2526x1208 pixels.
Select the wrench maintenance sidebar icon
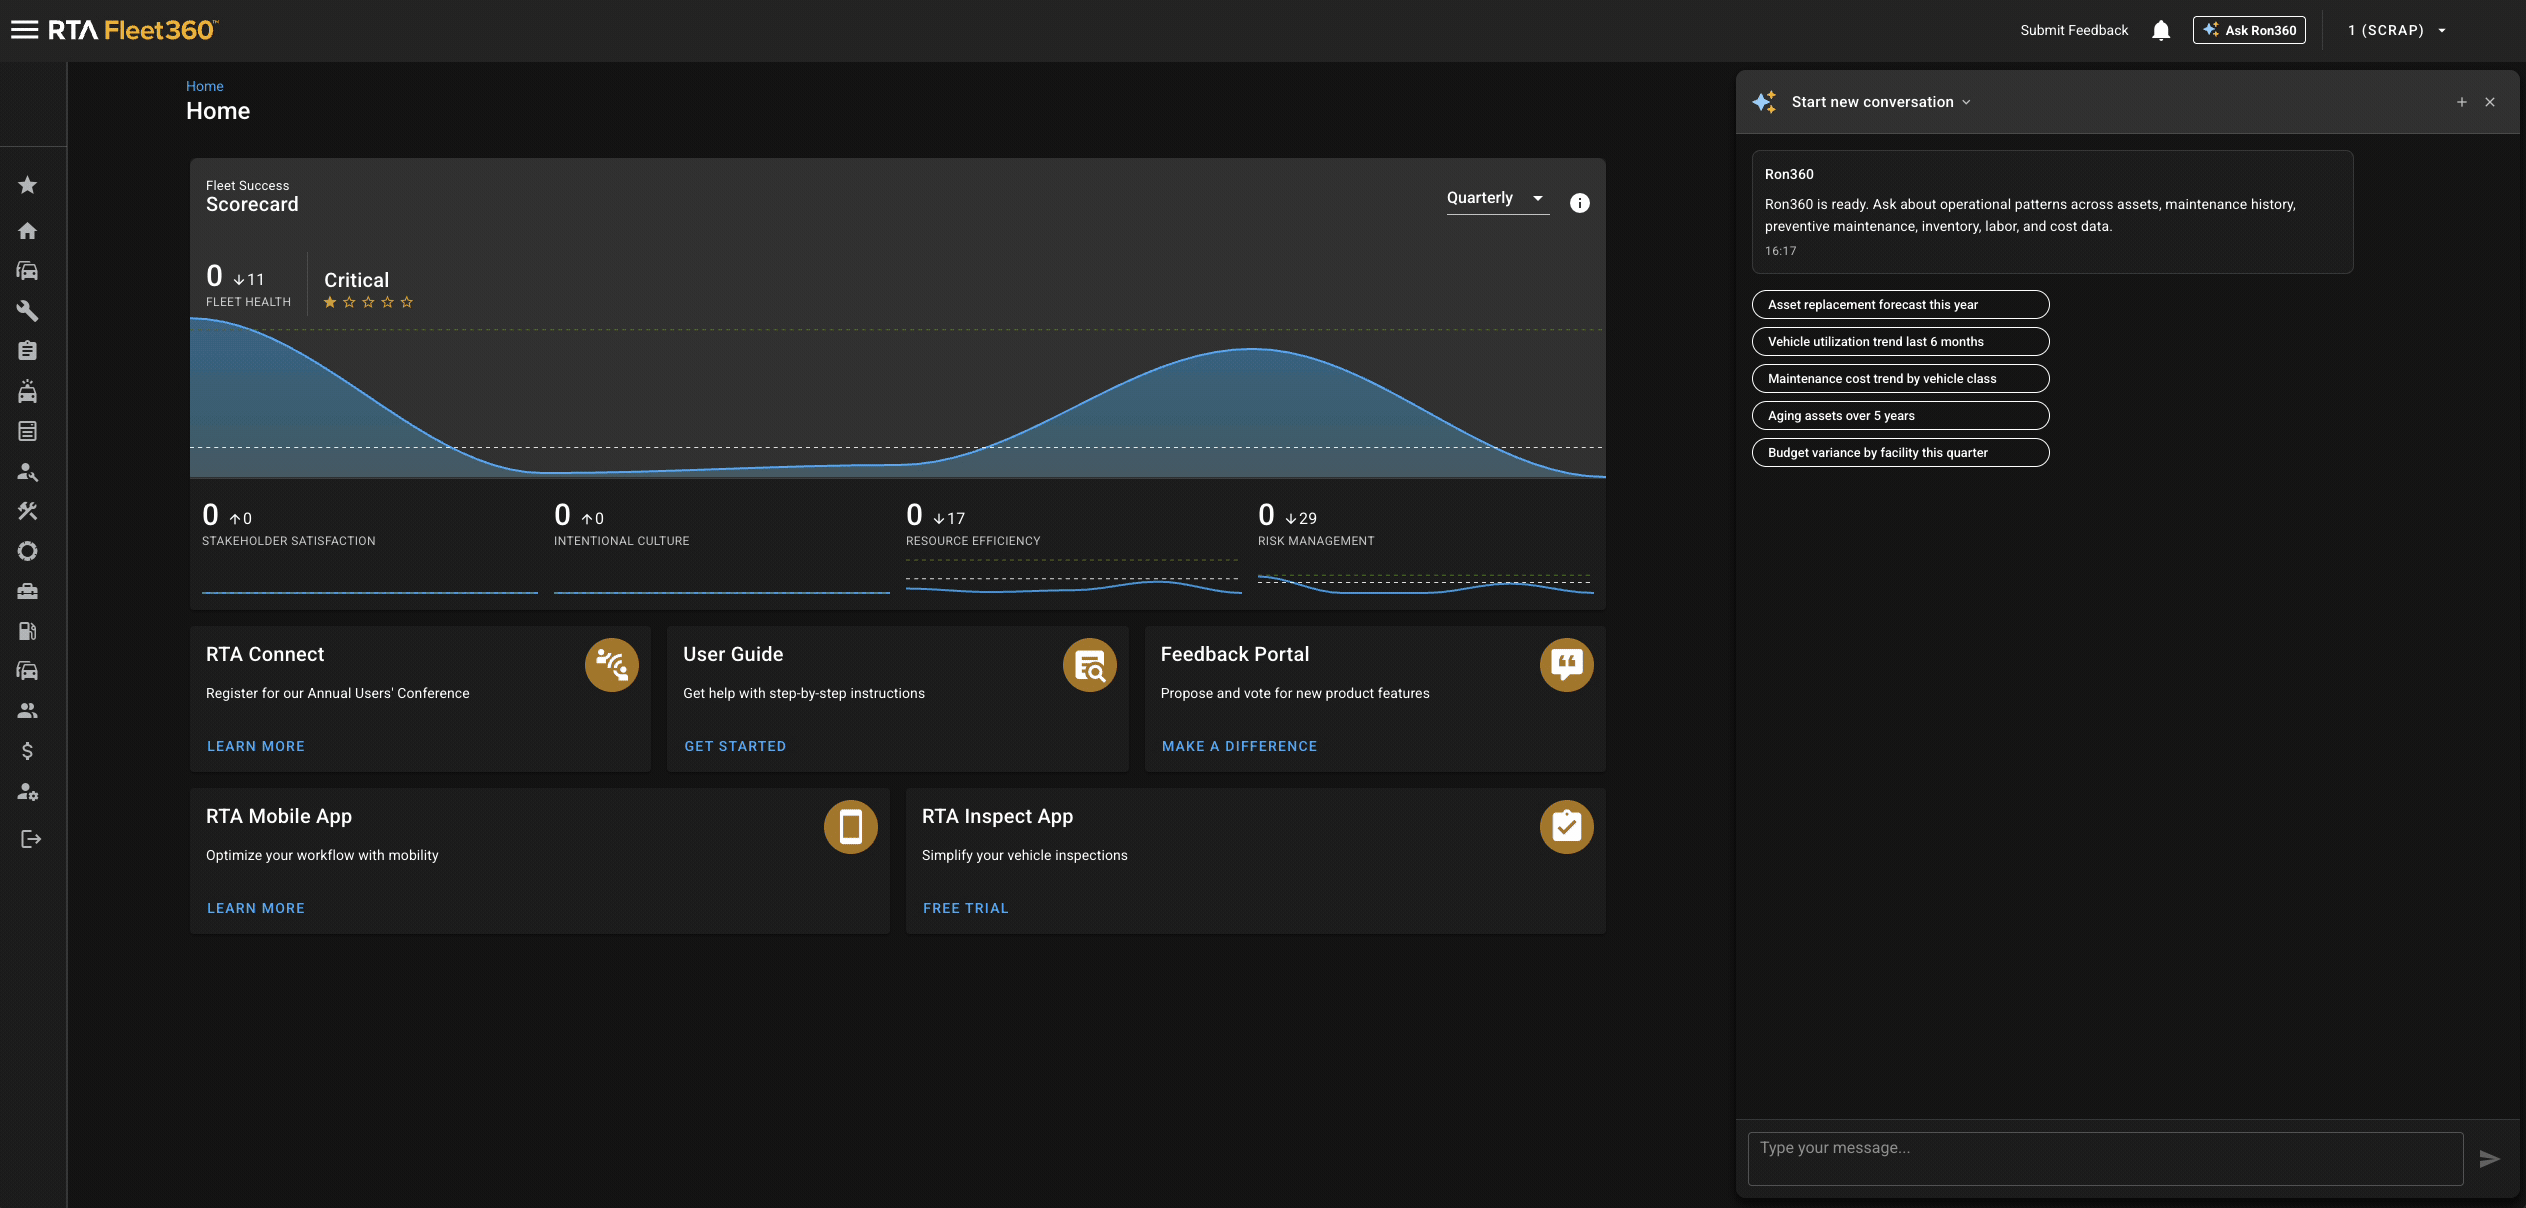(x=28, y=311)
